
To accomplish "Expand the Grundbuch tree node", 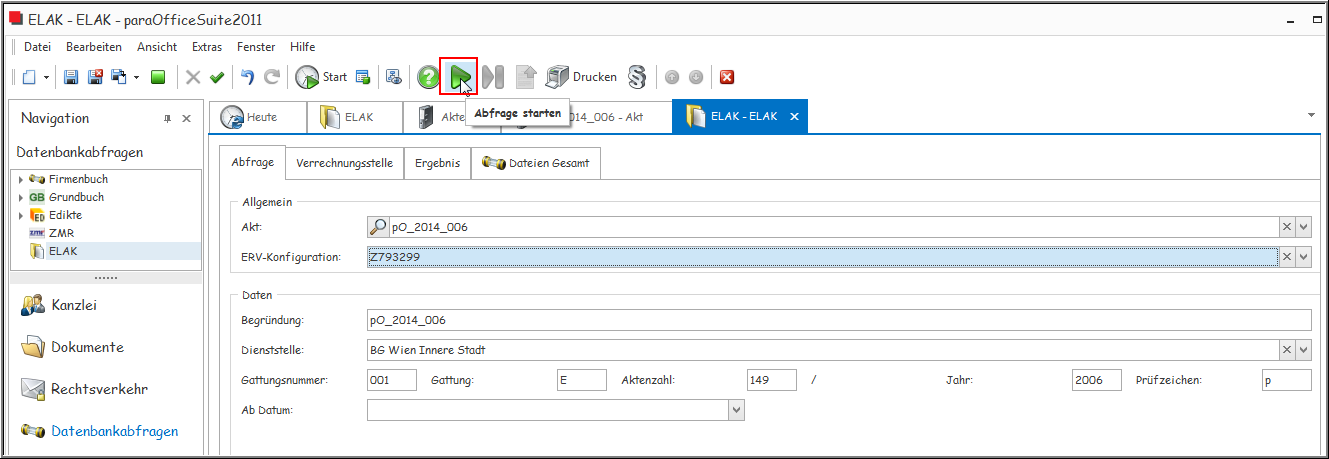I will [x=21, y=197].
